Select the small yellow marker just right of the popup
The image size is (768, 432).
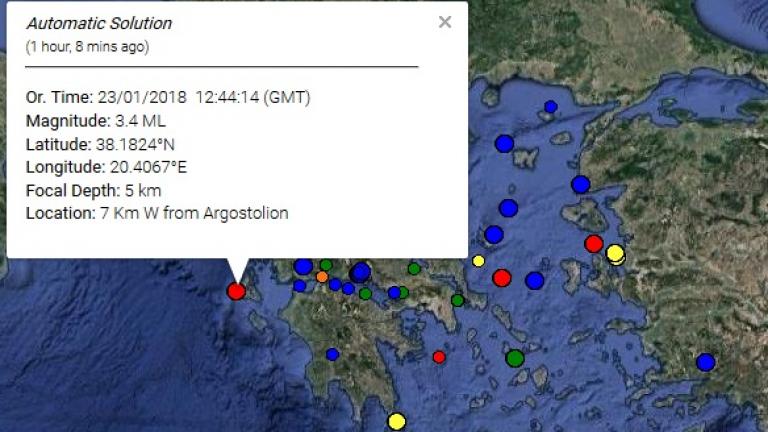[x=479, y=261]
